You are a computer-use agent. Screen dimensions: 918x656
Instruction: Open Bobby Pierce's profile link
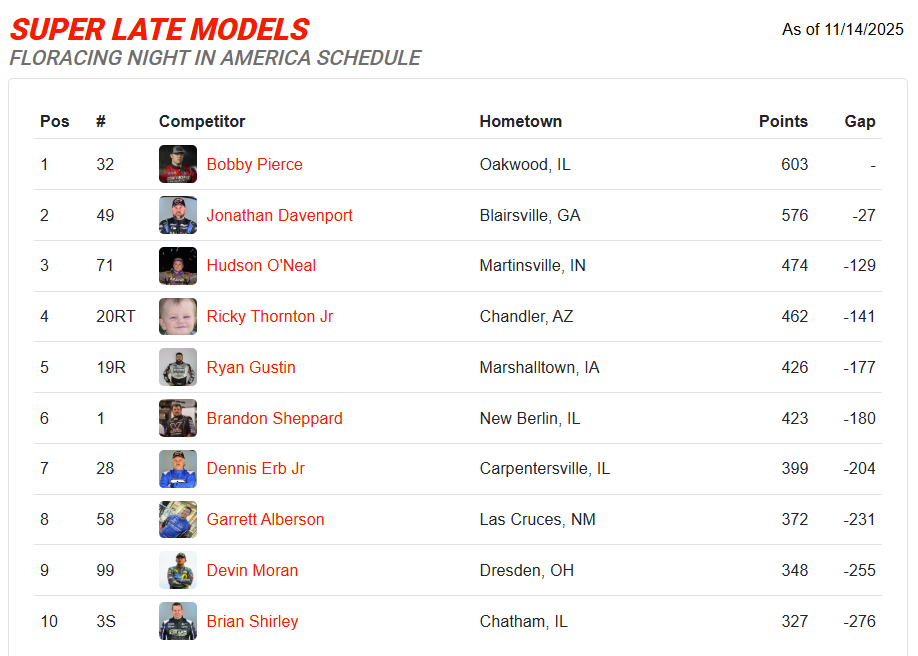click(x=254, y=164)
